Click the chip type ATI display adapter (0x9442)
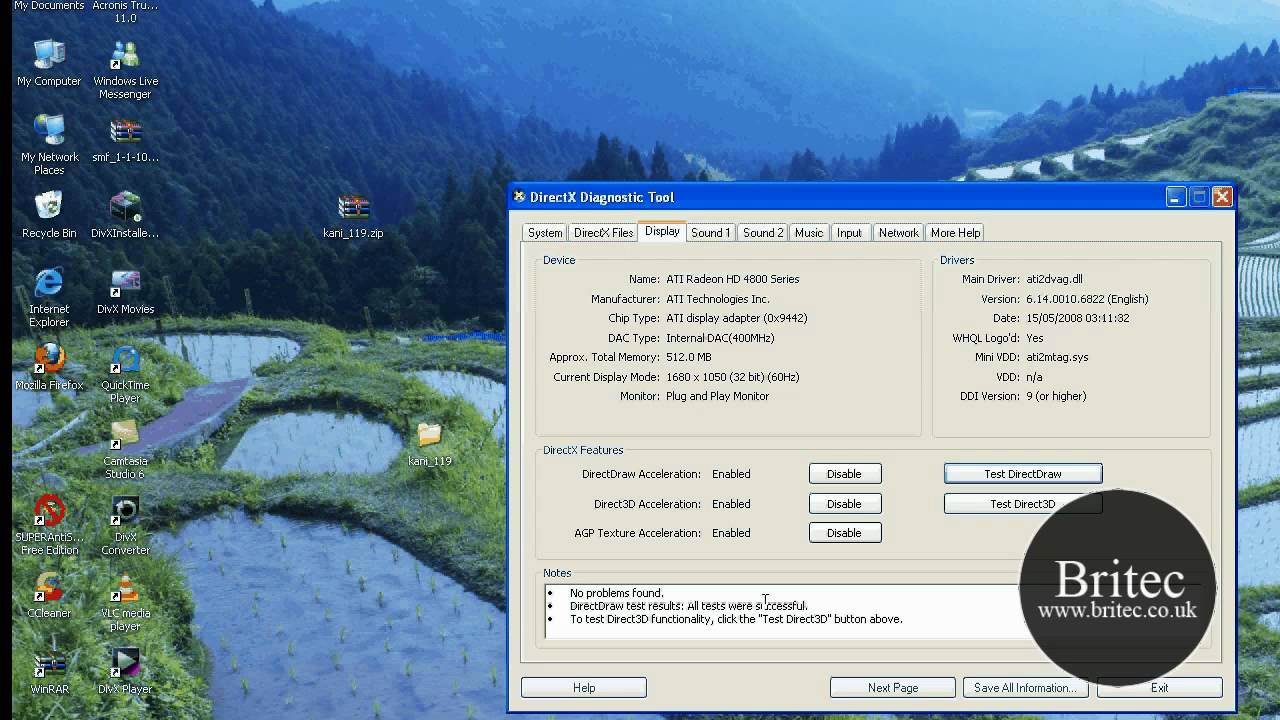This screenshot has height=720, width=1280. point(737,318)
